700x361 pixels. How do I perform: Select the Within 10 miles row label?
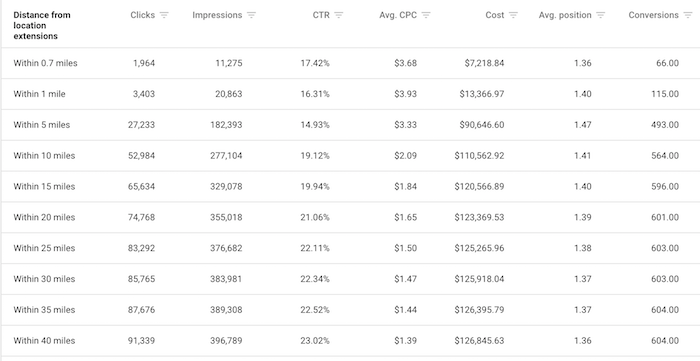point(44,156)
